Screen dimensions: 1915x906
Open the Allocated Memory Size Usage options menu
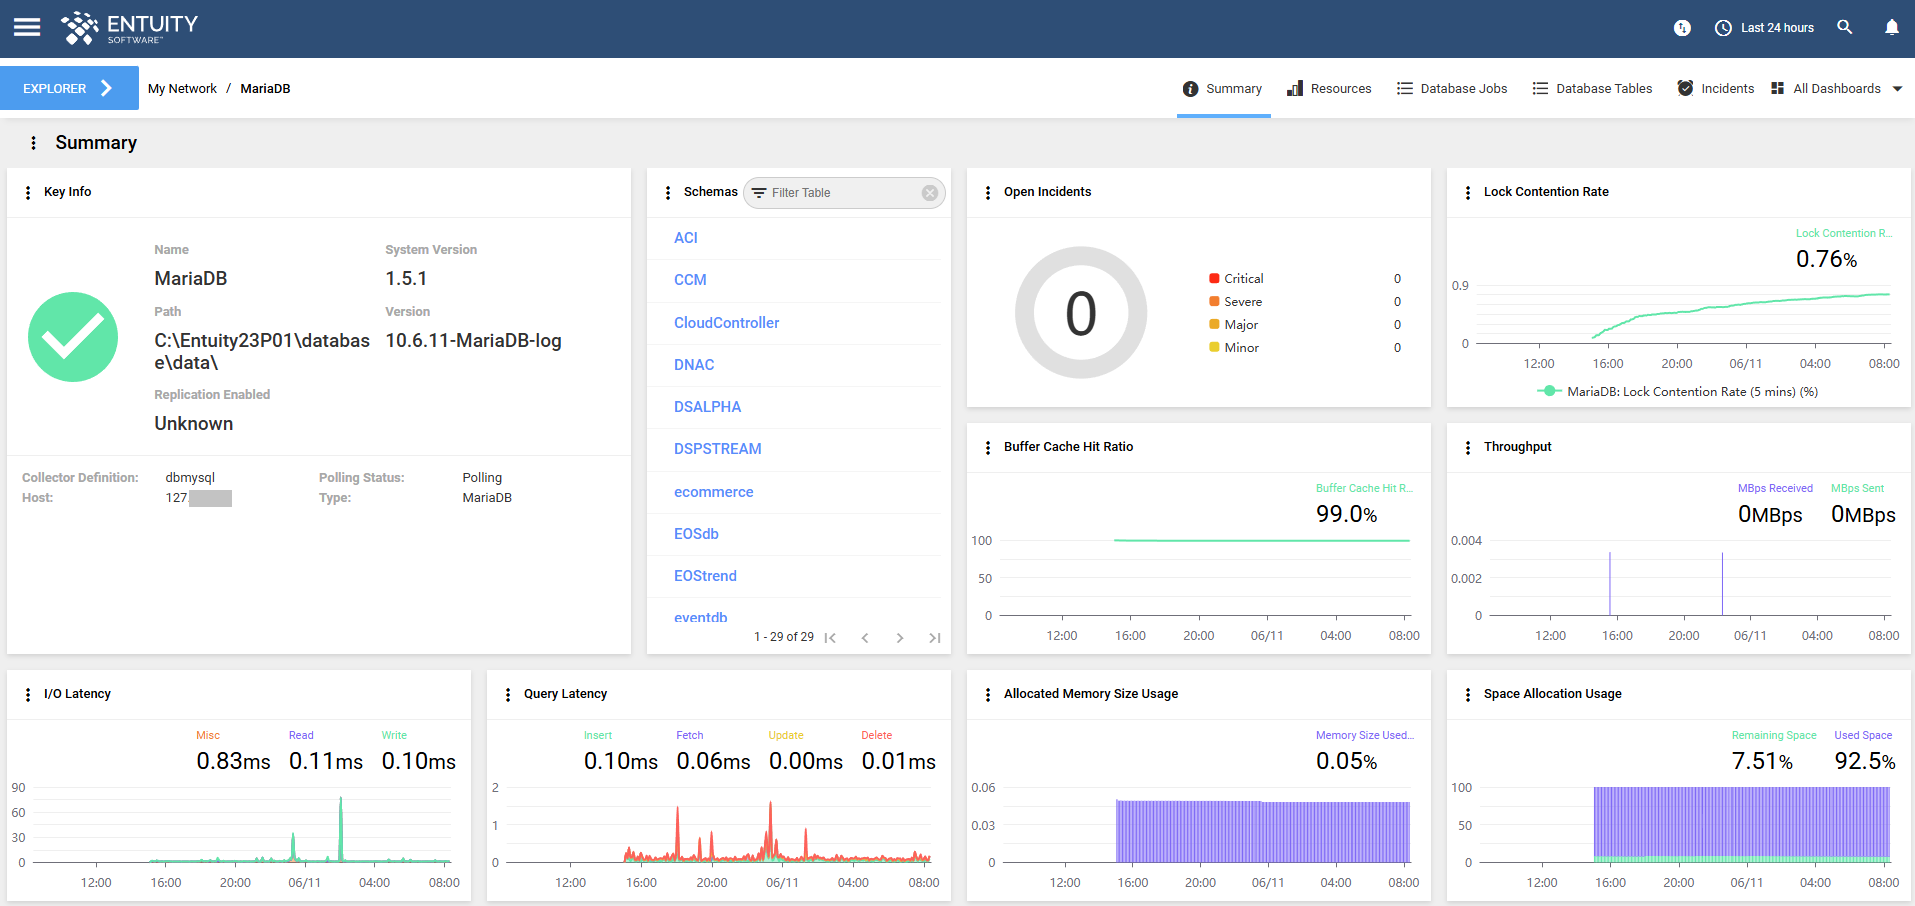tap(987, 694)
